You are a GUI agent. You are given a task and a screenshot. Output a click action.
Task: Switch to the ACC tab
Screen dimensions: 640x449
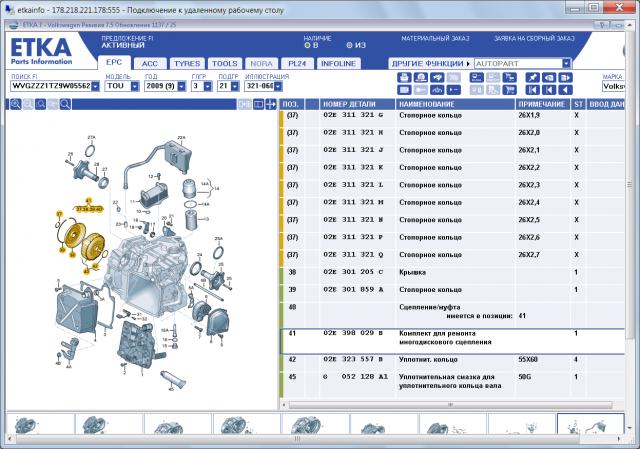[x=150, y=63]
